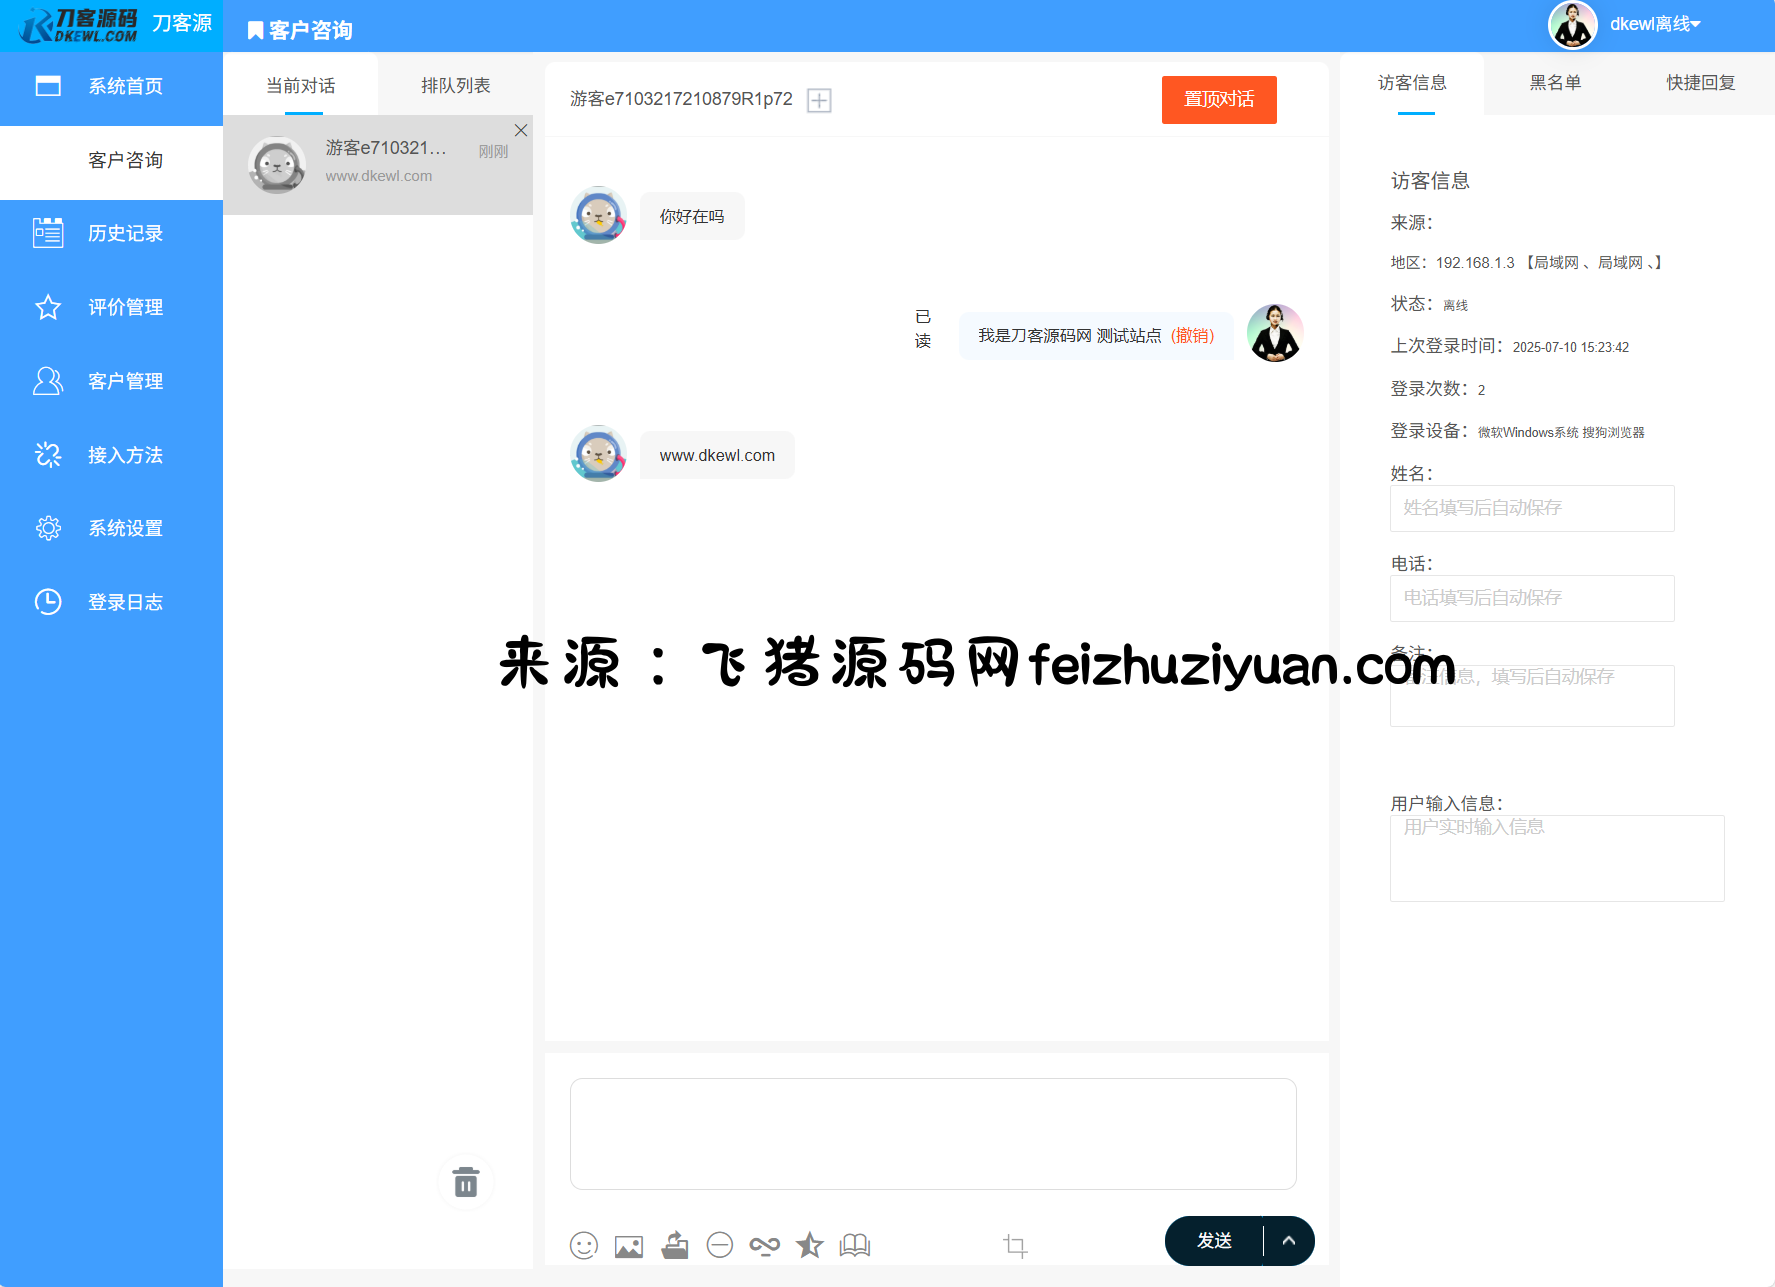Click the star rating icon in toolbar
Image resolution: width=1775 pixels, height=1287 pixels.
(809, 1245)
